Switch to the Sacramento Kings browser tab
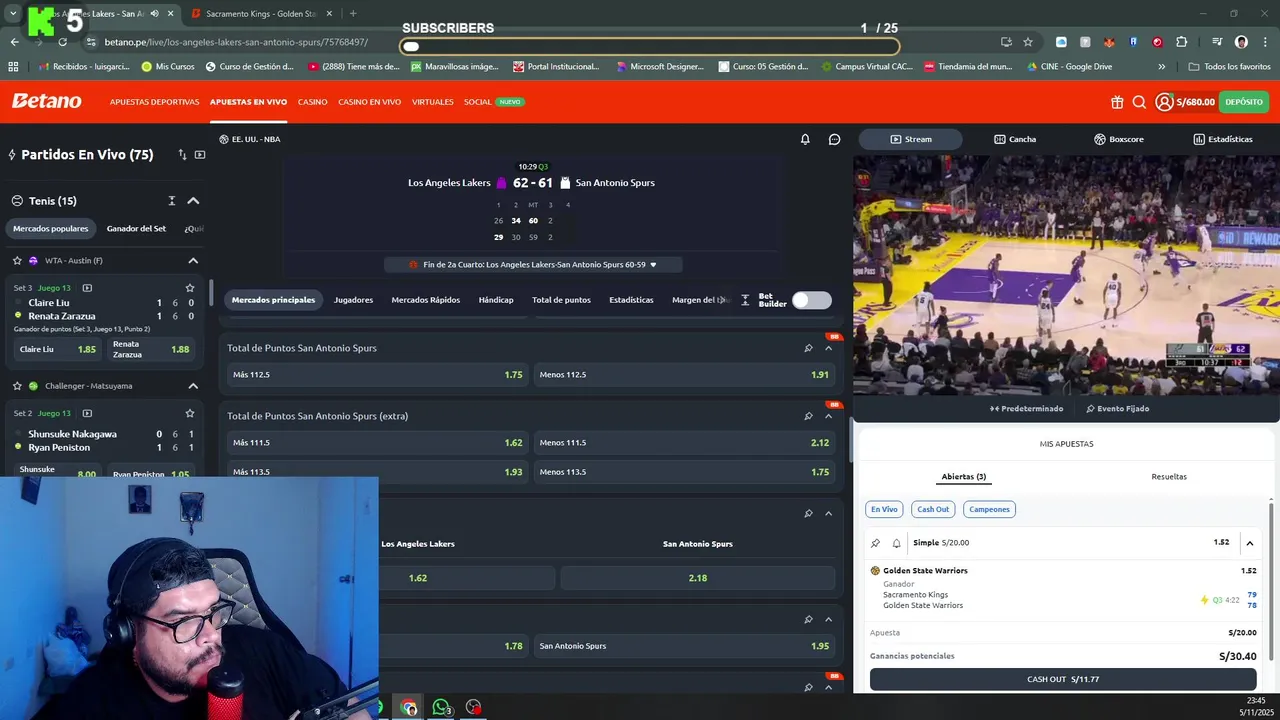 tap(260, 14)
